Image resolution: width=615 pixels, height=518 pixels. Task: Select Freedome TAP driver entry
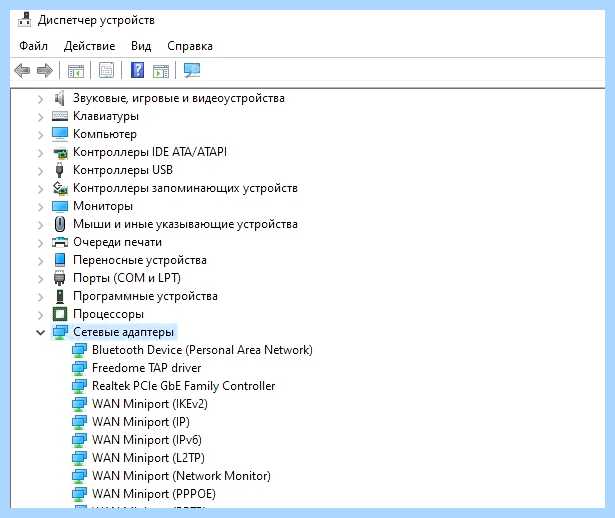[x=146, y=368]
